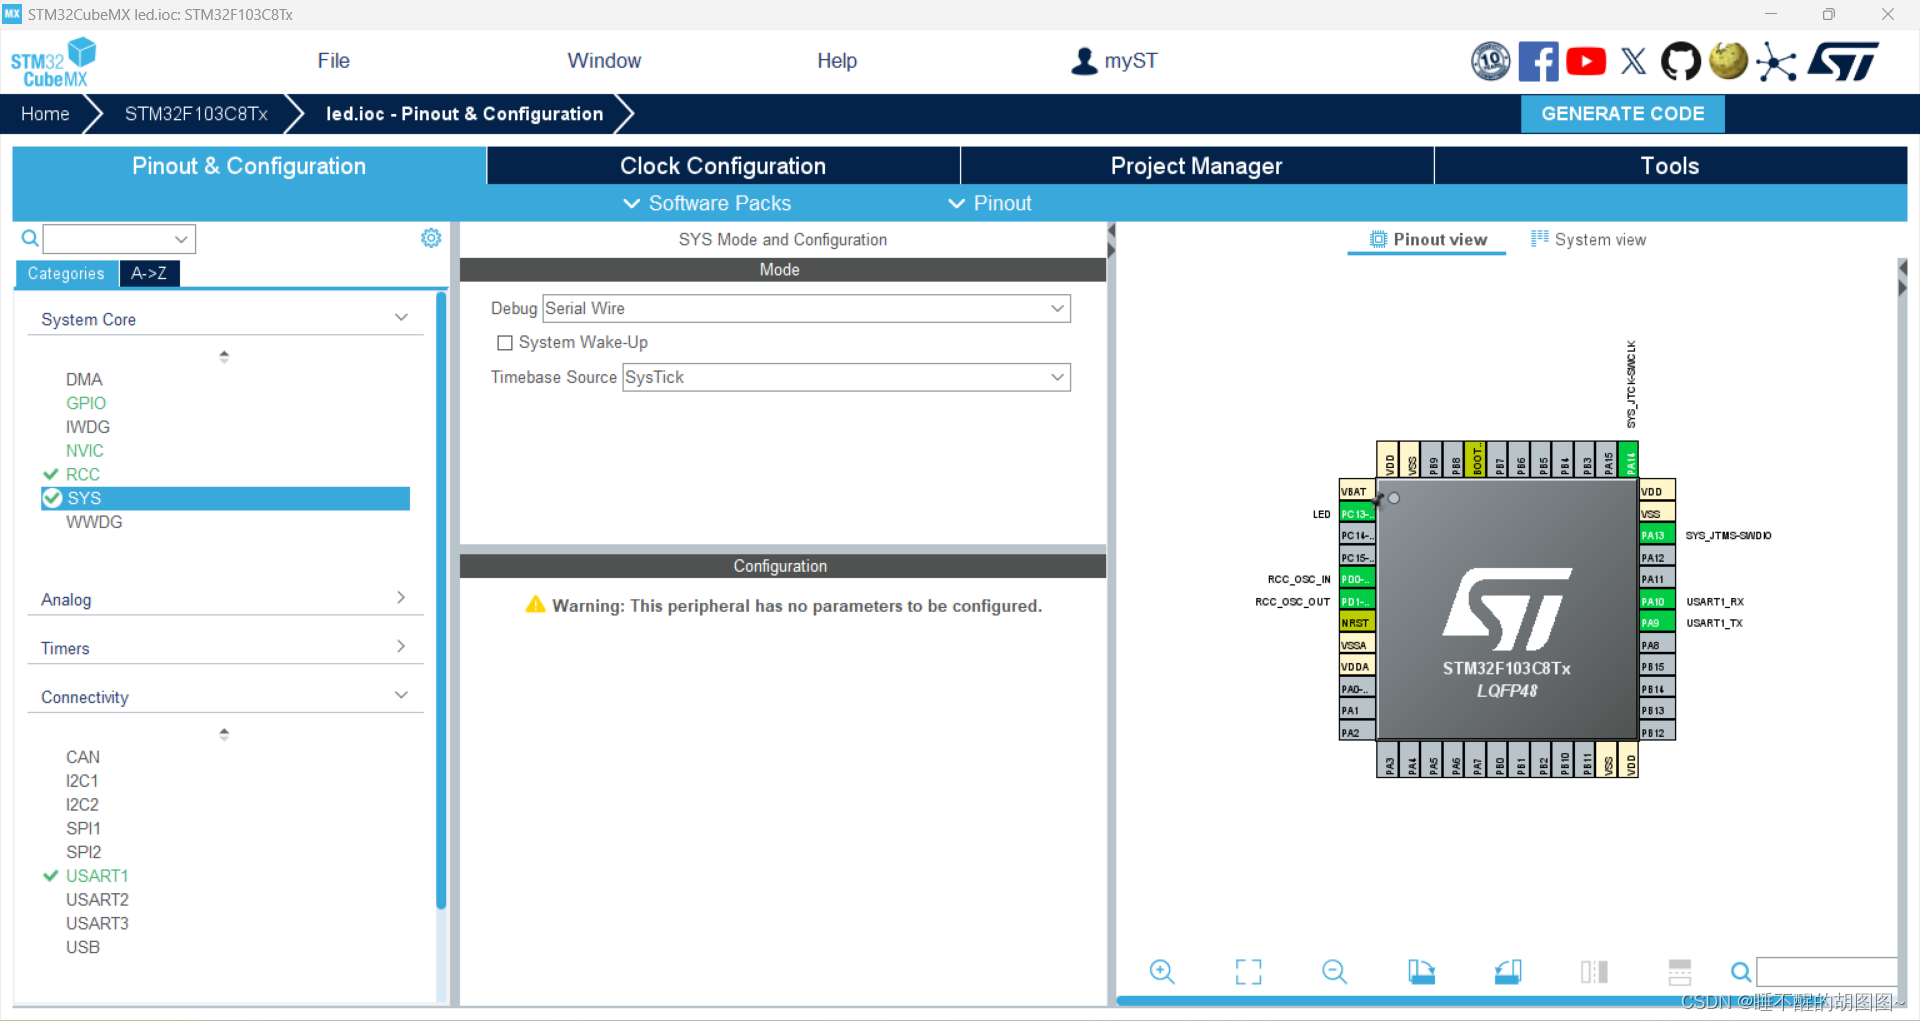Click the STM32F103C8Tx breadcrumb

[x=196, y=114]
